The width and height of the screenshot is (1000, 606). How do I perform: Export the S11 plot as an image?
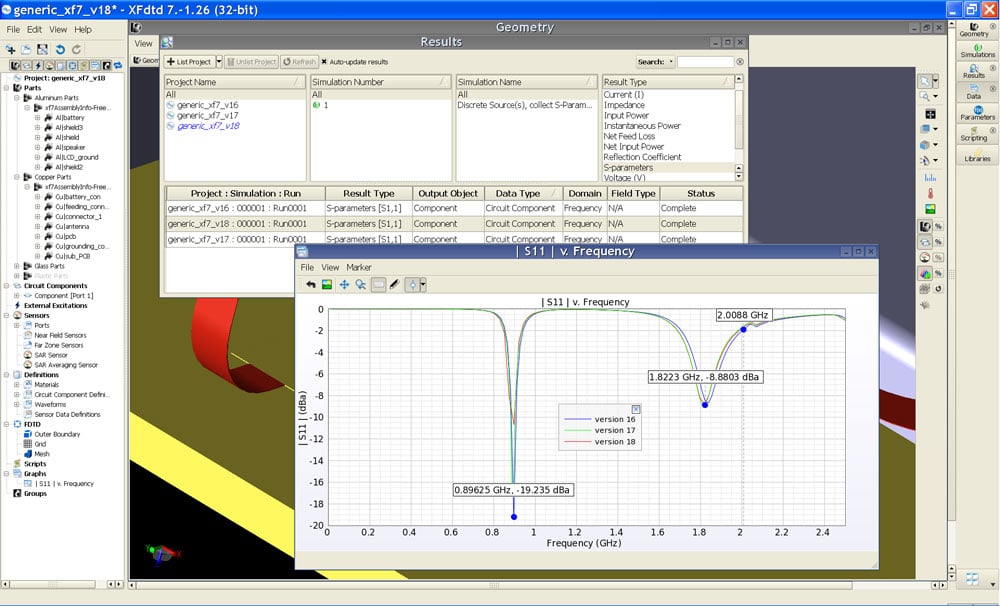click(327, 285)
